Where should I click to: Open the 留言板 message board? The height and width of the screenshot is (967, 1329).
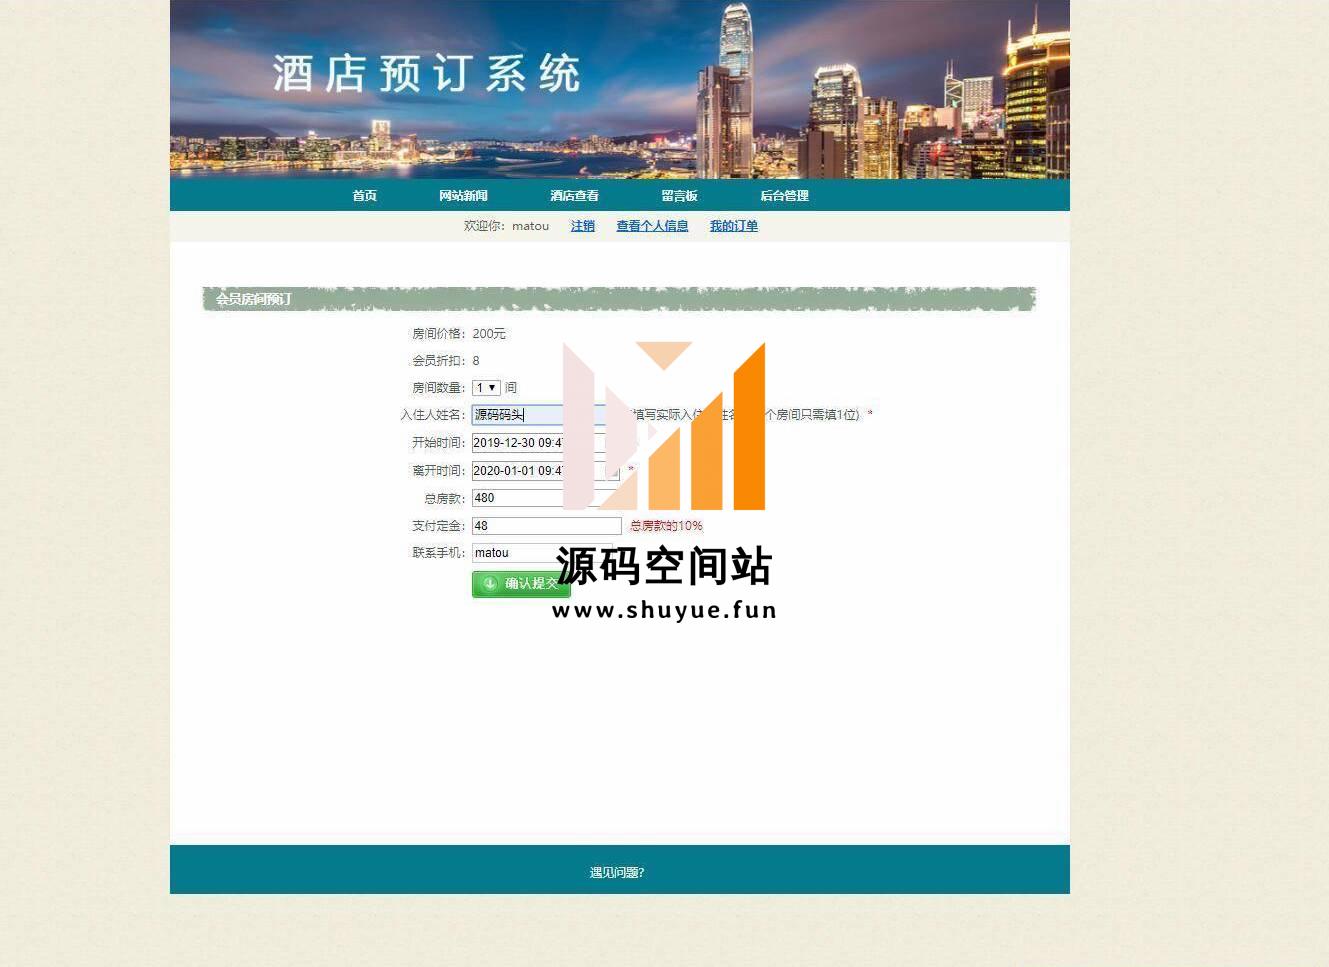coord(679,196)
